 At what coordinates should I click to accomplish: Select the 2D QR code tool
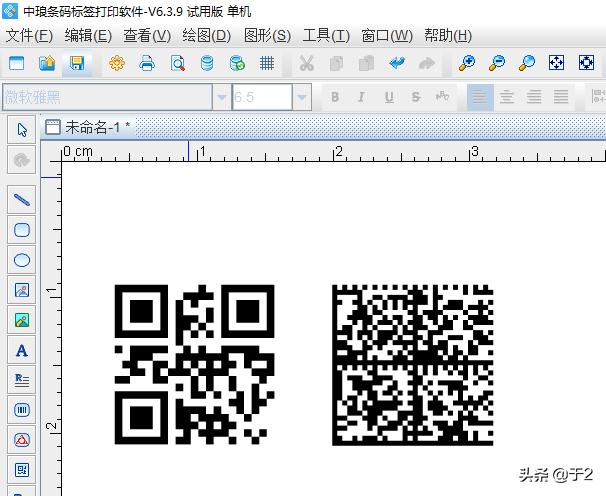pos(22,470)
